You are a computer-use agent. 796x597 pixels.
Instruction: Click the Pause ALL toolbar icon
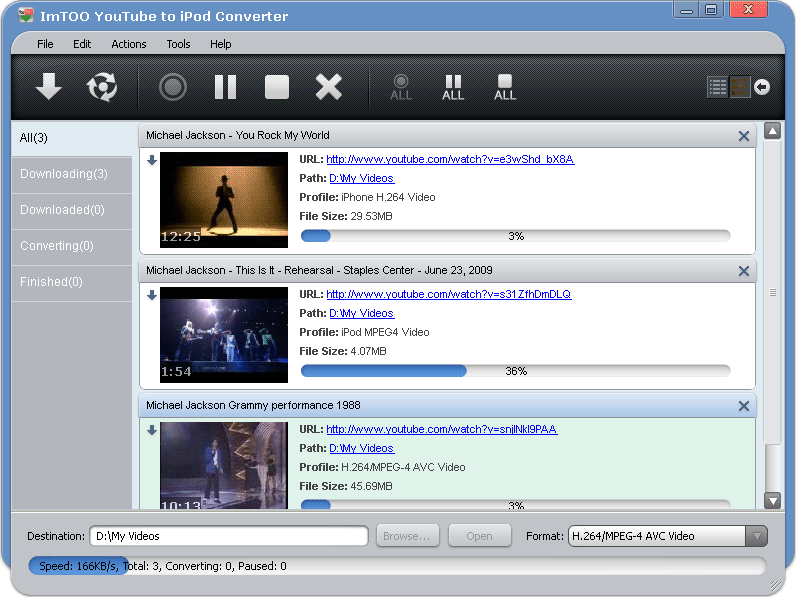pos(453,87)
